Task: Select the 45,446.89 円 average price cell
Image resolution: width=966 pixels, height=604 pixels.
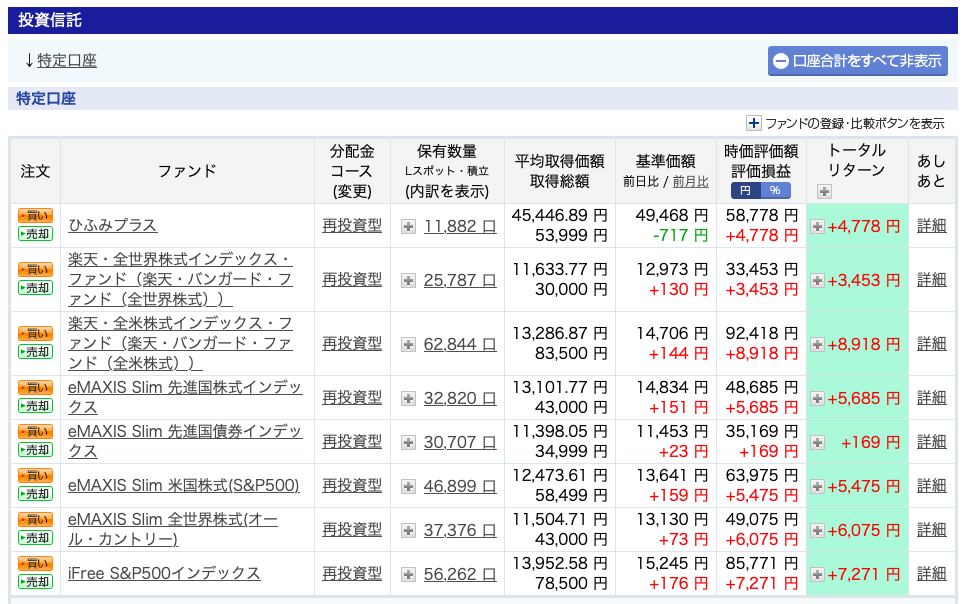Action: [559, 216]
